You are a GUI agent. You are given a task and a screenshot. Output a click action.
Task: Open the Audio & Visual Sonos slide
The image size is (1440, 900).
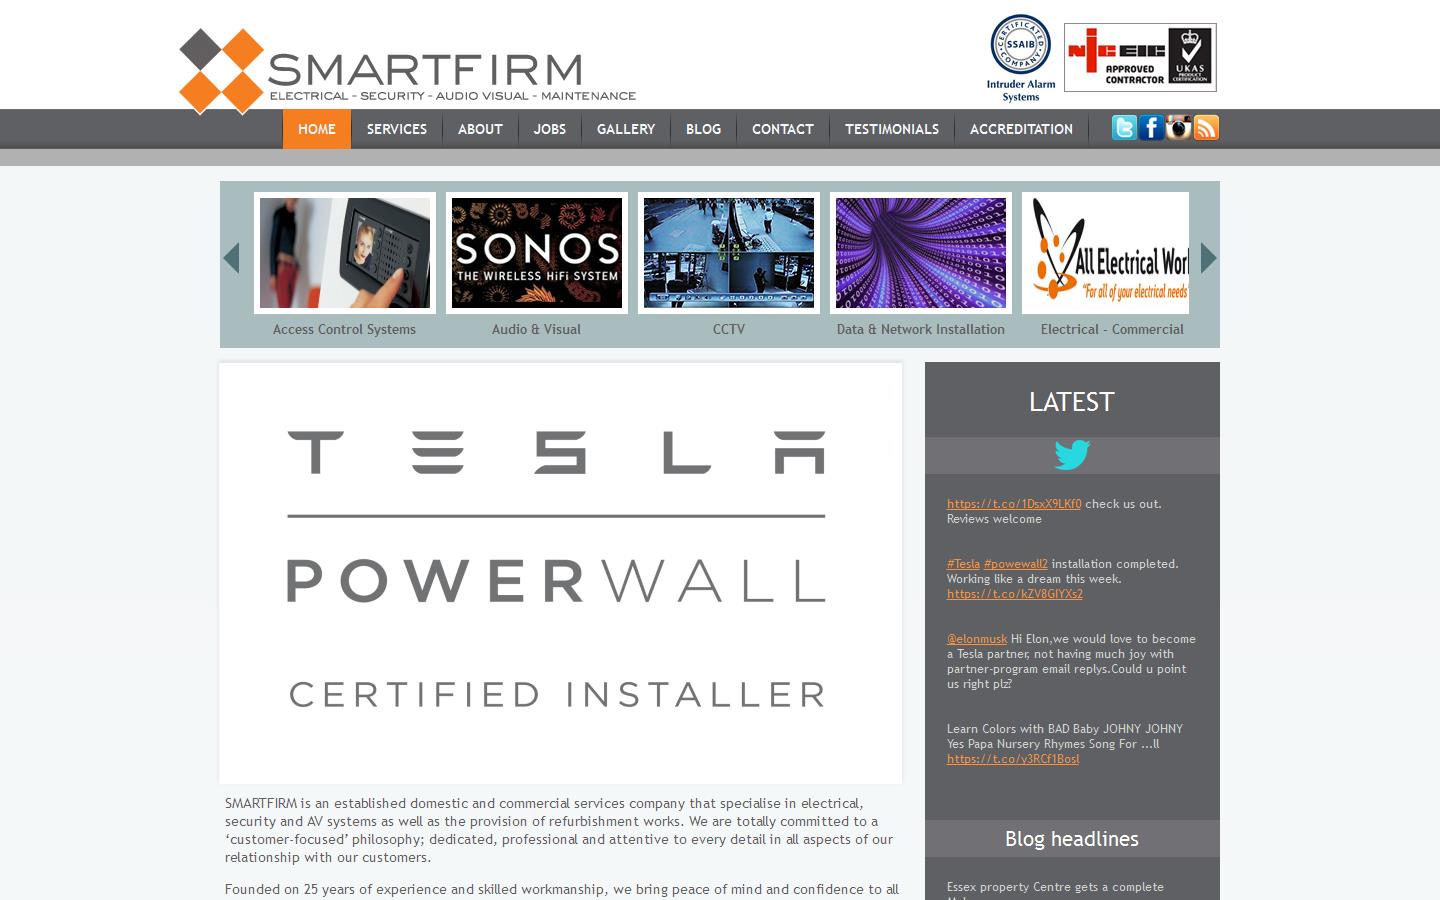pos(536,252)
